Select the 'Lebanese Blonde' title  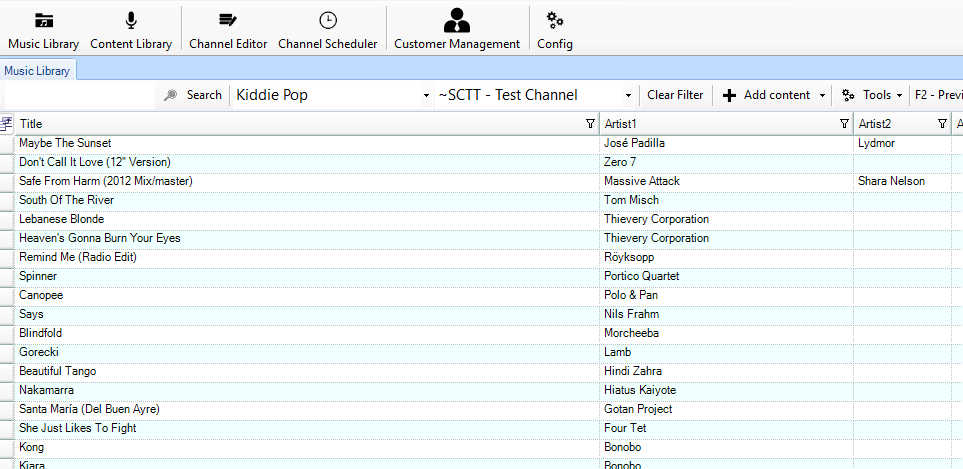(x=61, y=219)
